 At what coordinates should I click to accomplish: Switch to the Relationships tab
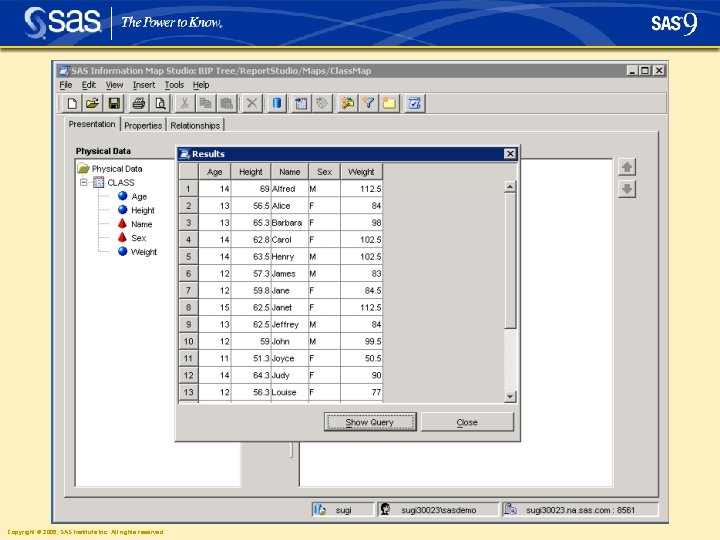(x=195, y=125)
